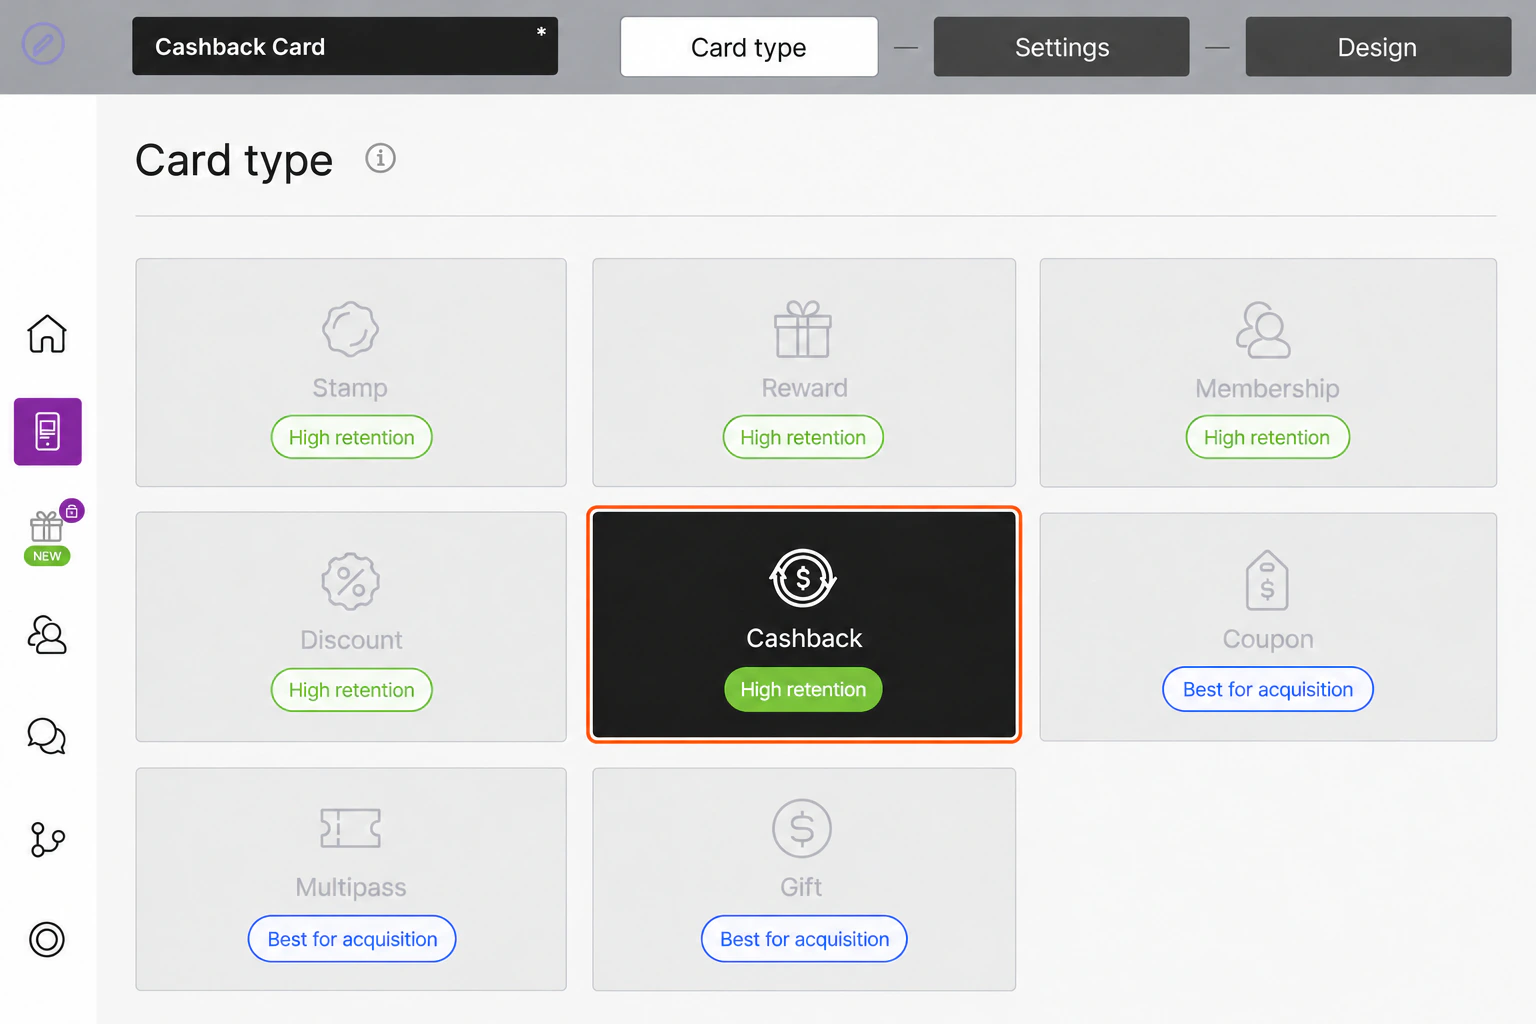Go to the Design step
The image size is (1536, 1024).
click(x=1378, y=47)
